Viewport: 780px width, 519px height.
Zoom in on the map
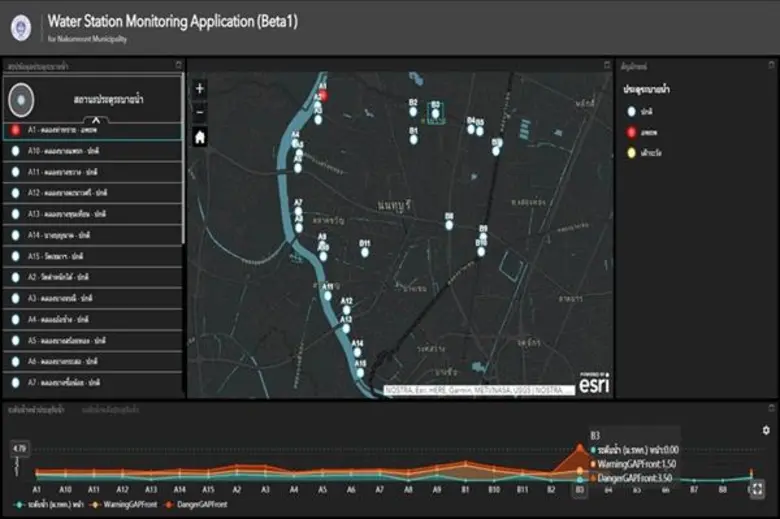199,89
